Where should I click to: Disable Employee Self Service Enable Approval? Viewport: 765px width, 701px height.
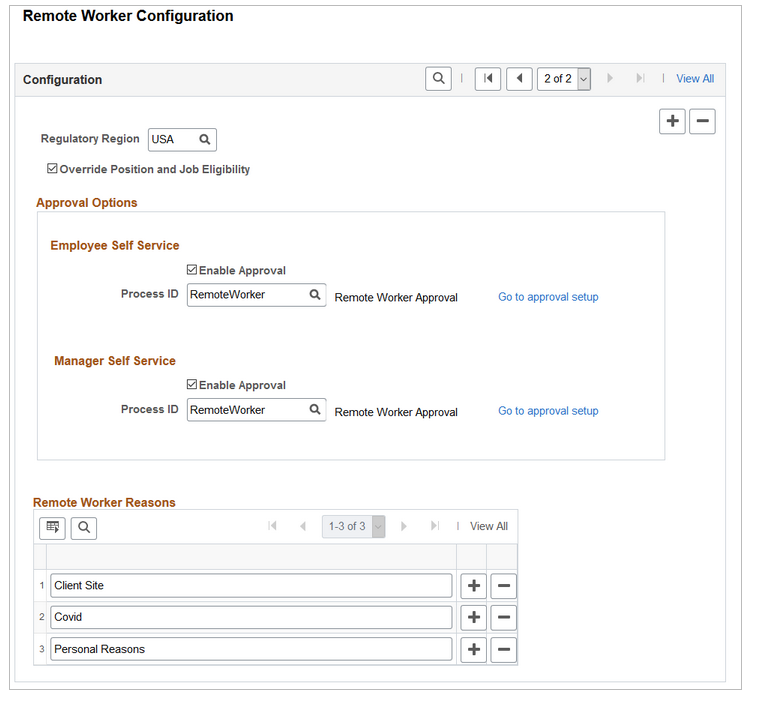tap(192, 270)
